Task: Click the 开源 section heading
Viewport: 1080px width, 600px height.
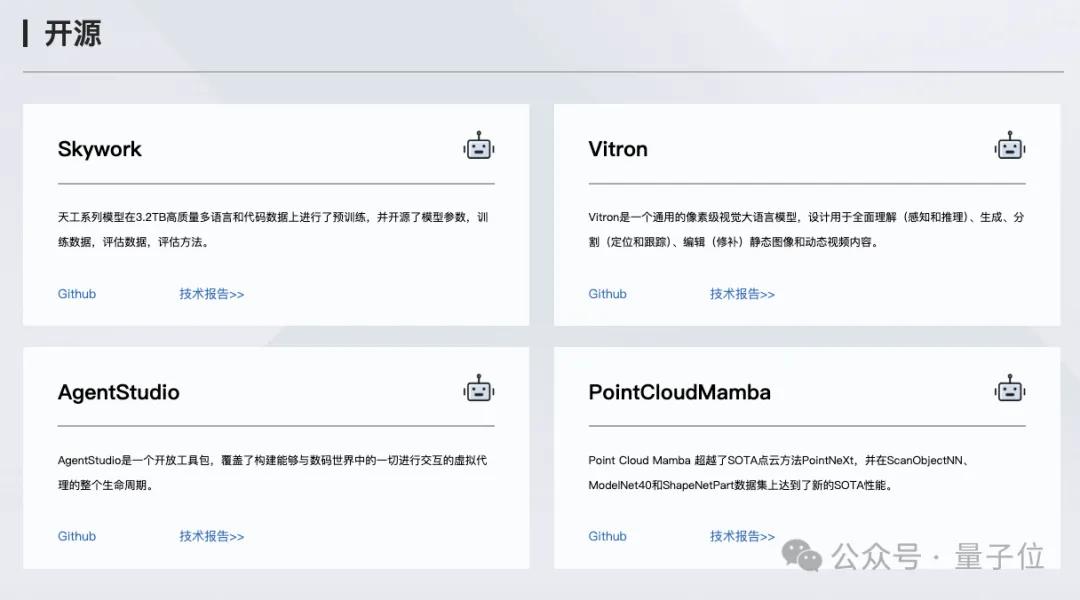Action: [x=72, y=34]
